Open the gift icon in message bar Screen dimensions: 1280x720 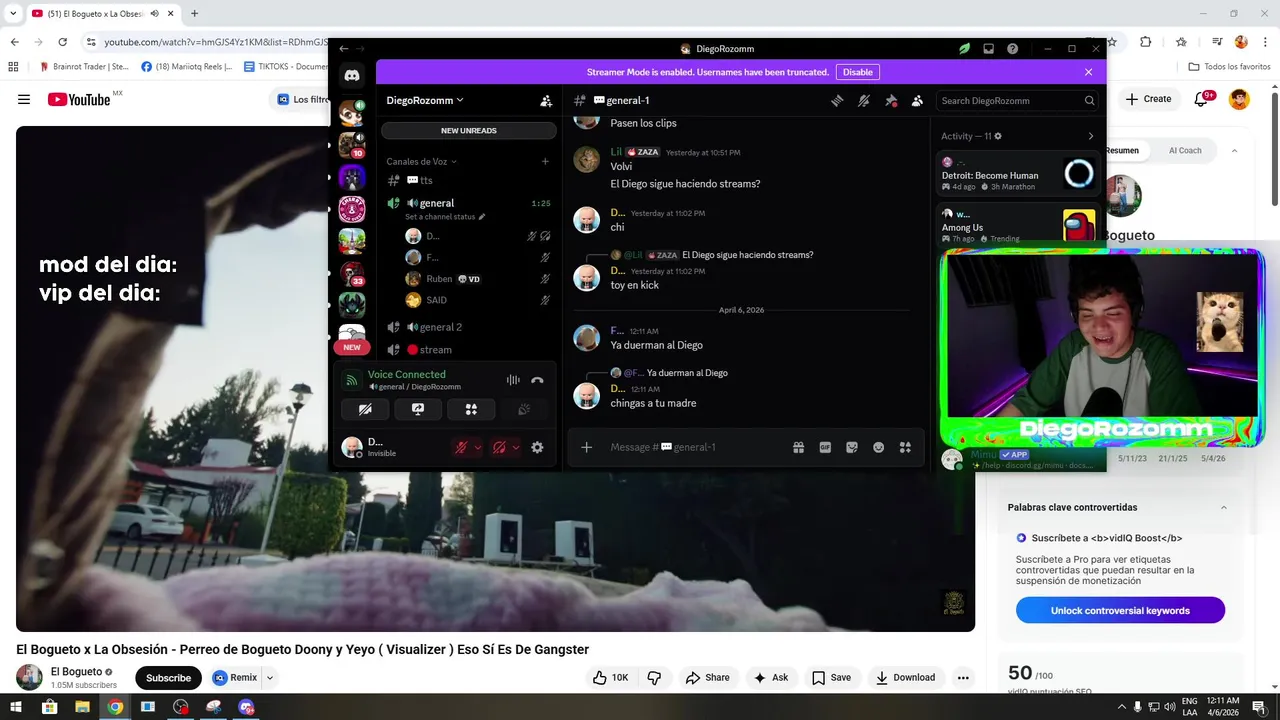click(798, 447)
